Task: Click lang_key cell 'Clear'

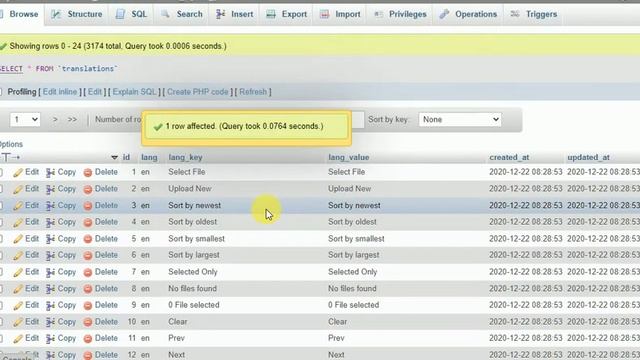Action: (x=178, y=322)
